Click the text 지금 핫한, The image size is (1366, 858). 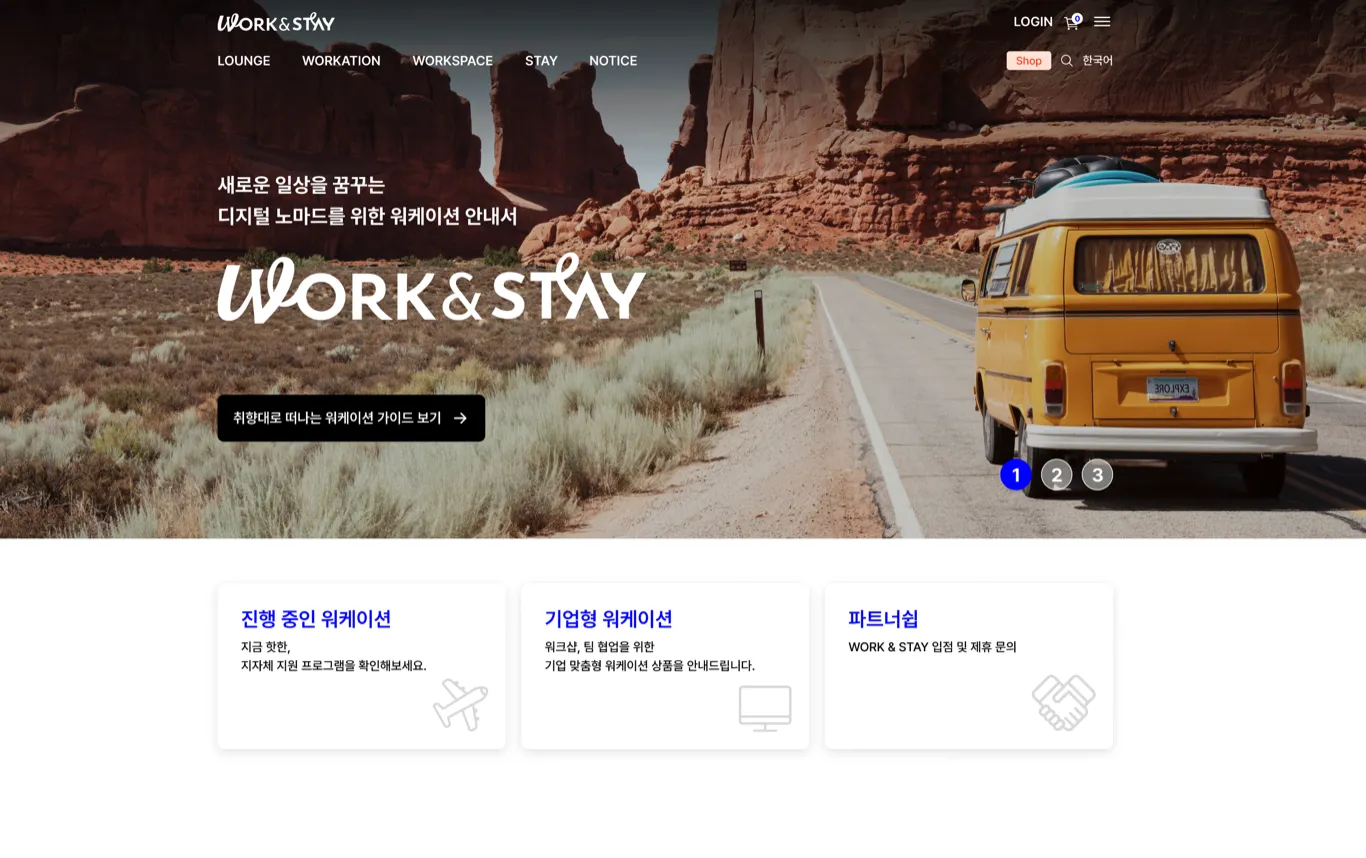(265, 647)
